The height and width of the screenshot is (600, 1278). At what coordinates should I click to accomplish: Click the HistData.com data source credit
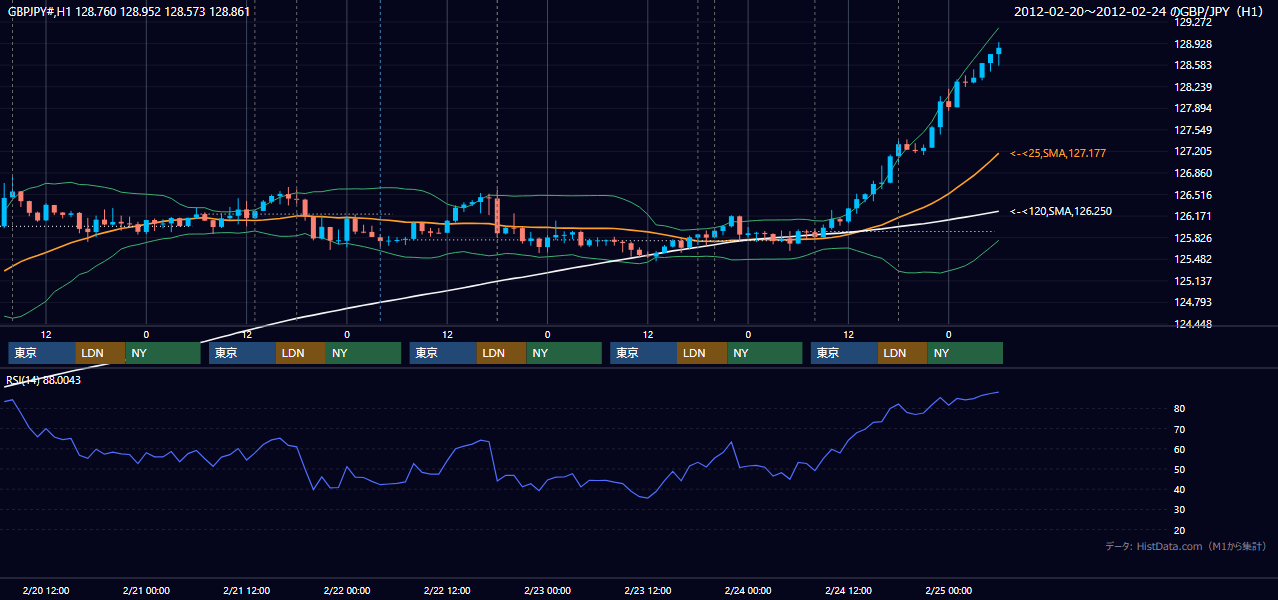[x=1185, y=546]
